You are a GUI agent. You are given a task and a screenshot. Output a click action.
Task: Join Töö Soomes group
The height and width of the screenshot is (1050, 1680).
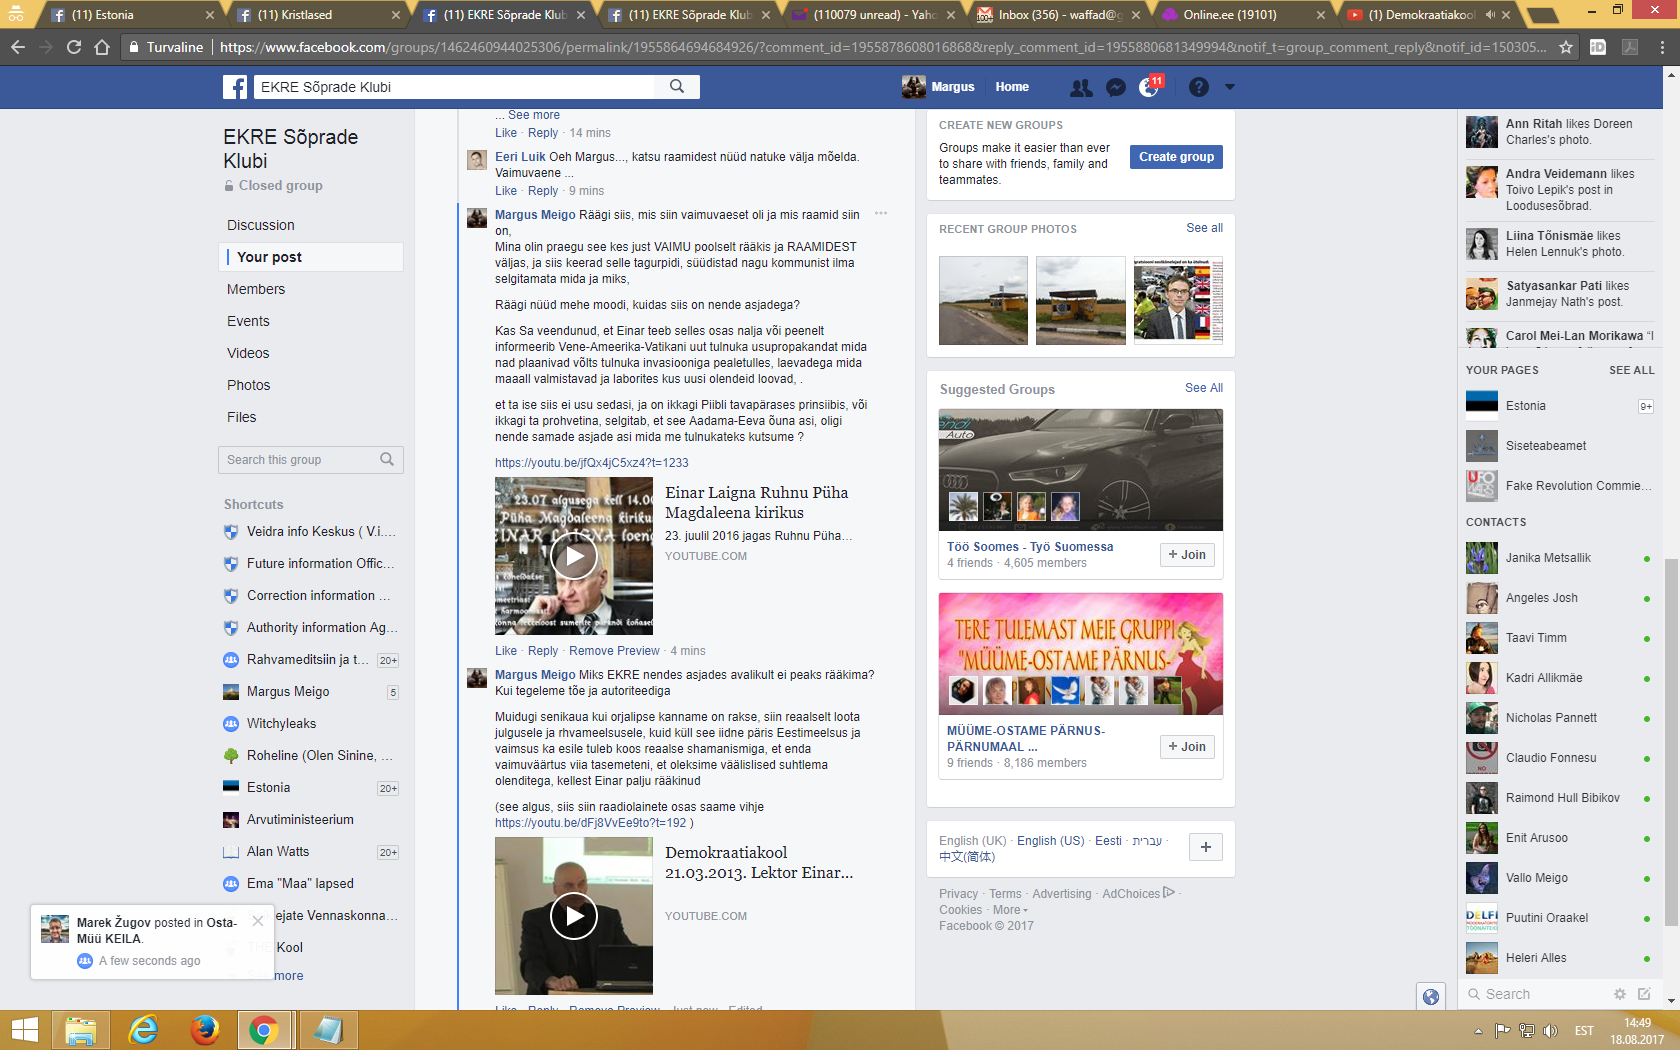pyautogui.click(x=1187, y=555)
